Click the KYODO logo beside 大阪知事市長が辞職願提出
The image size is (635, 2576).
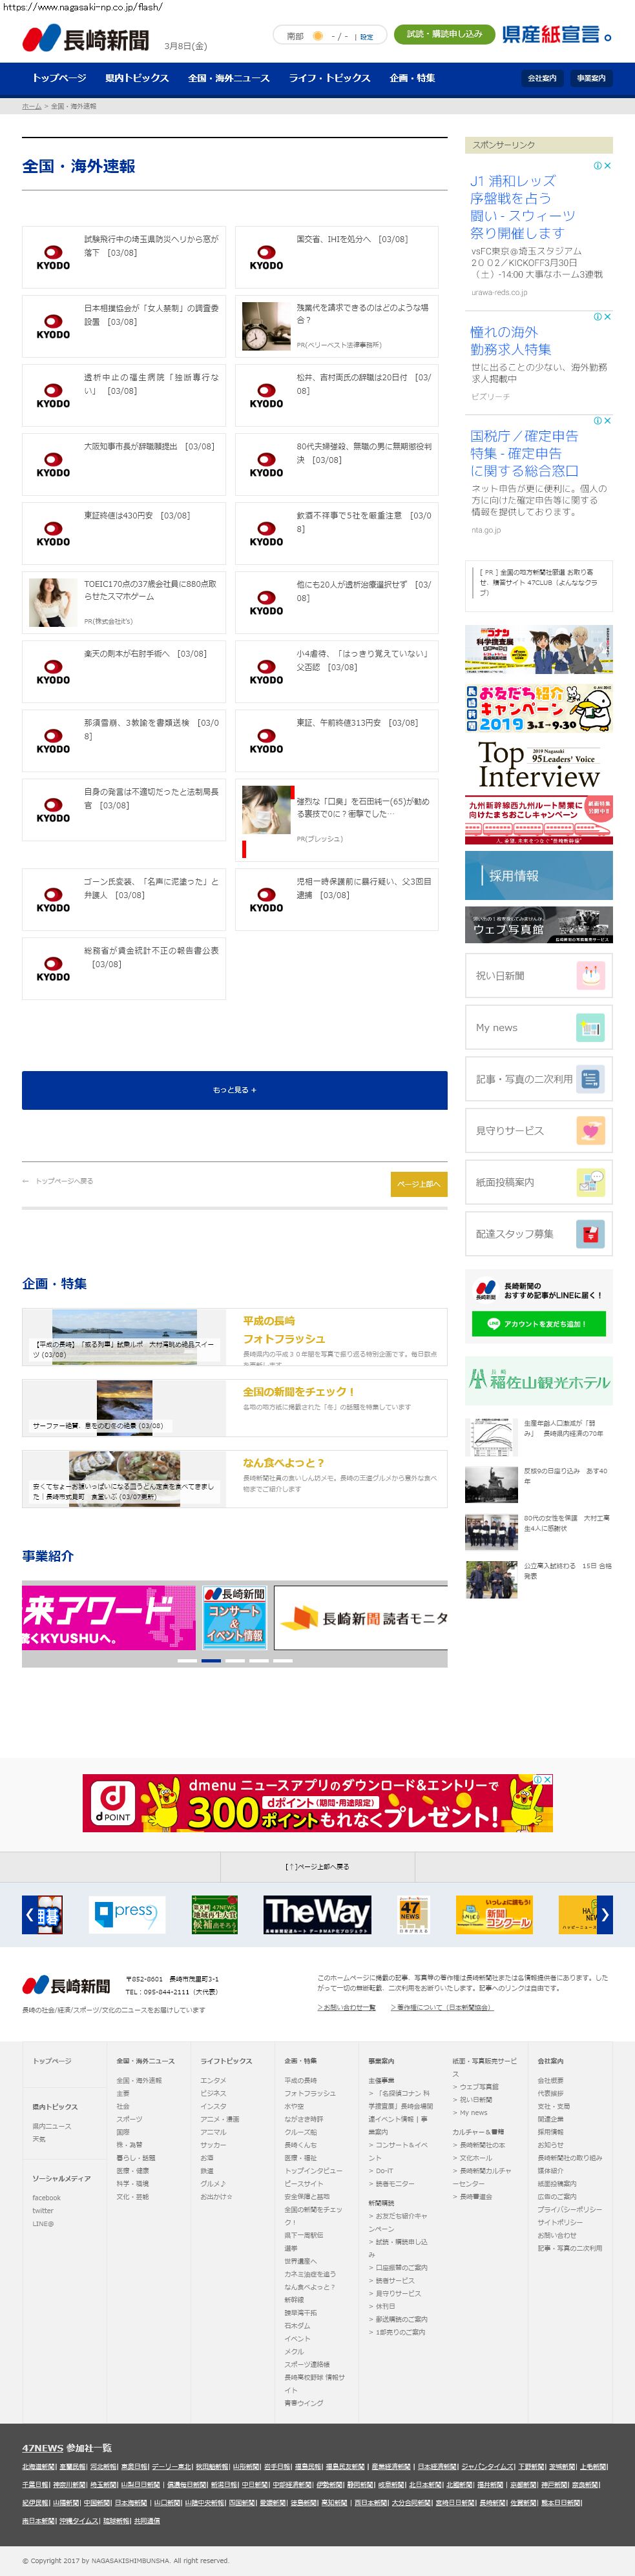click(53, 465)
